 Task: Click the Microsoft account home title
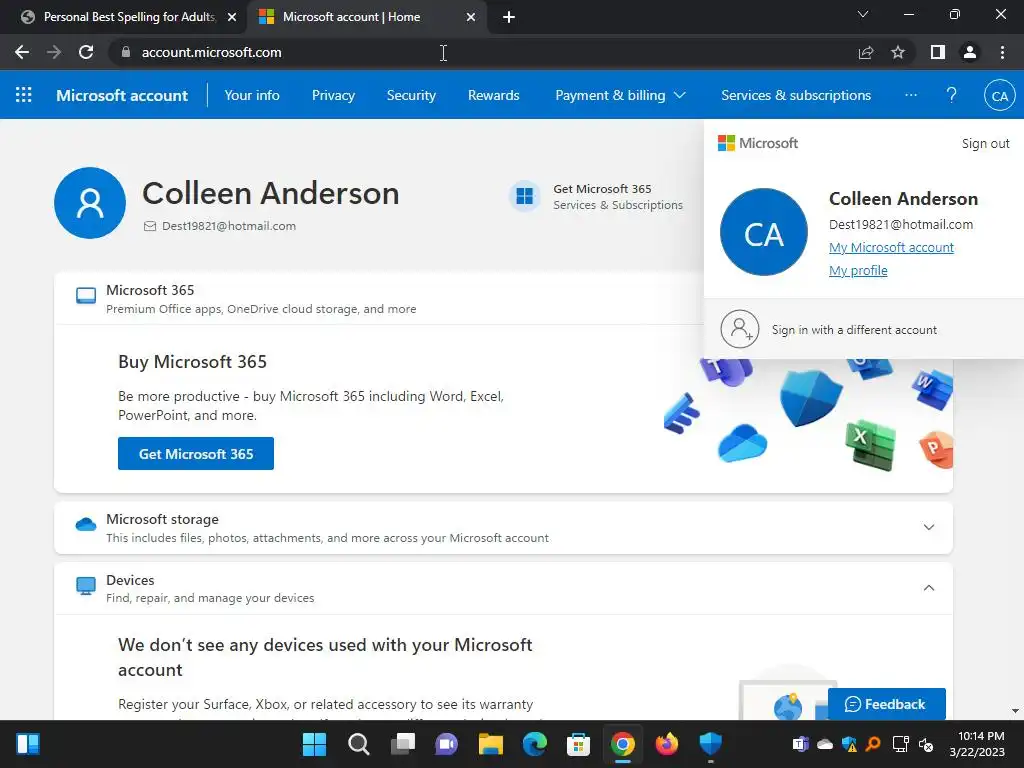[x=122, y=95]
